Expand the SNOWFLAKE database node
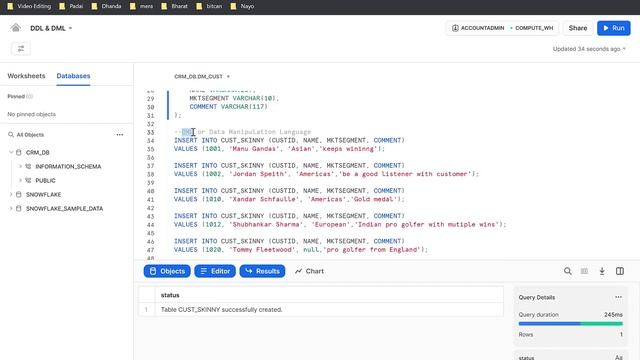 click(x=11, y=194)
